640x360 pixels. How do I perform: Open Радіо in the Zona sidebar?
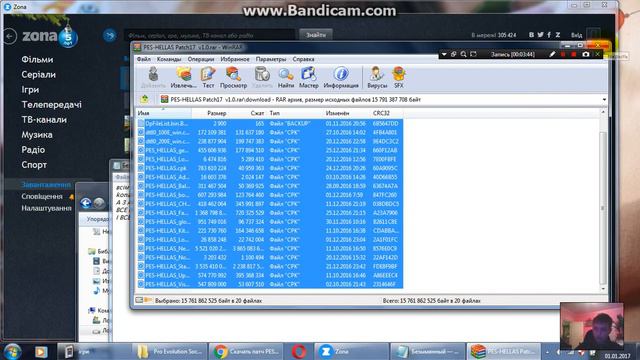33,150
